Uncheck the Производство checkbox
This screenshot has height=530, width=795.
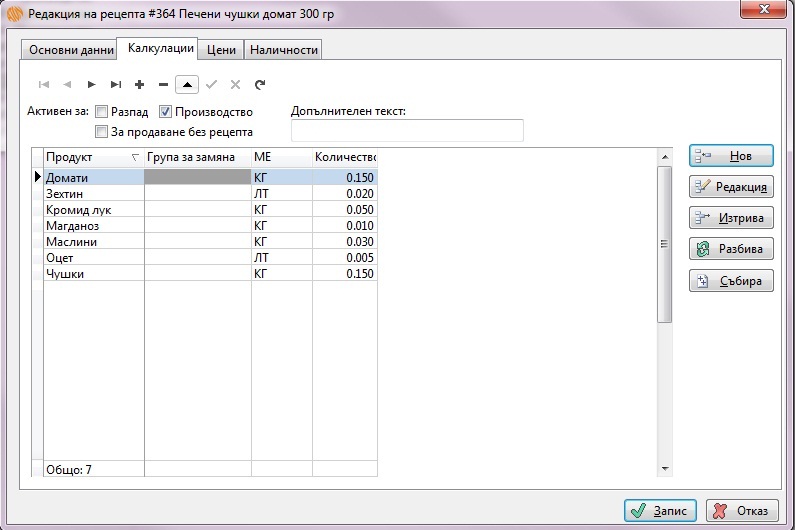[166, 112]
